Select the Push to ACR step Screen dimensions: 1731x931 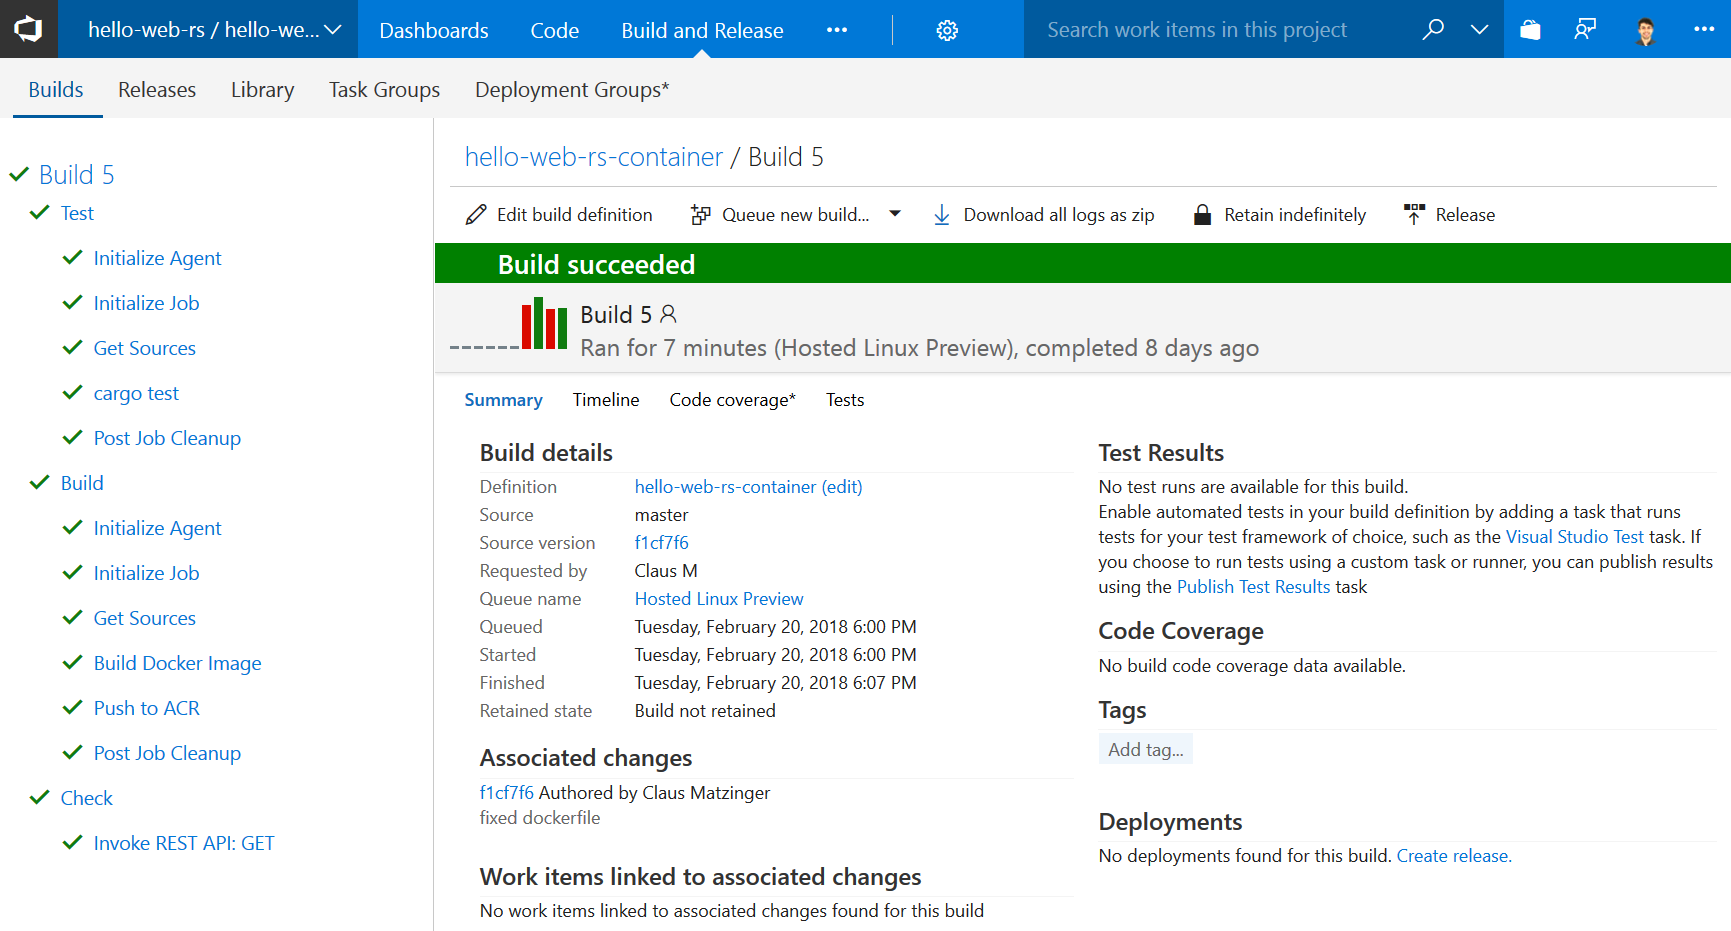147,709
